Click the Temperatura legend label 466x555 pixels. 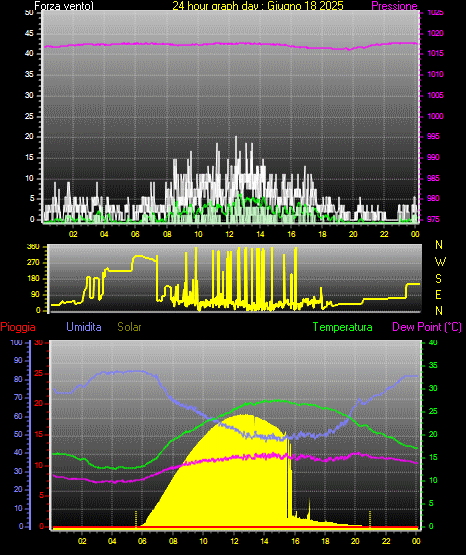343,327
